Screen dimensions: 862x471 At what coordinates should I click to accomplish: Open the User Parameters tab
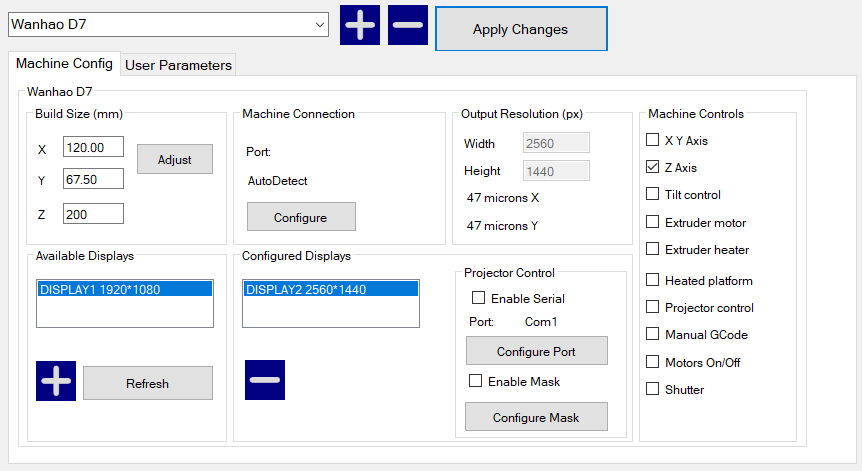point(178,65)
